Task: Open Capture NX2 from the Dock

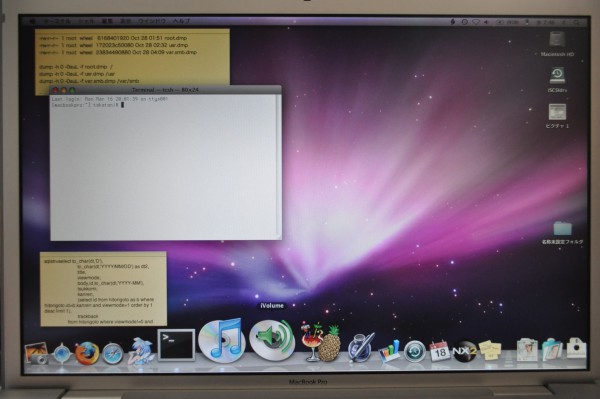Action: (x=464, y=351)
